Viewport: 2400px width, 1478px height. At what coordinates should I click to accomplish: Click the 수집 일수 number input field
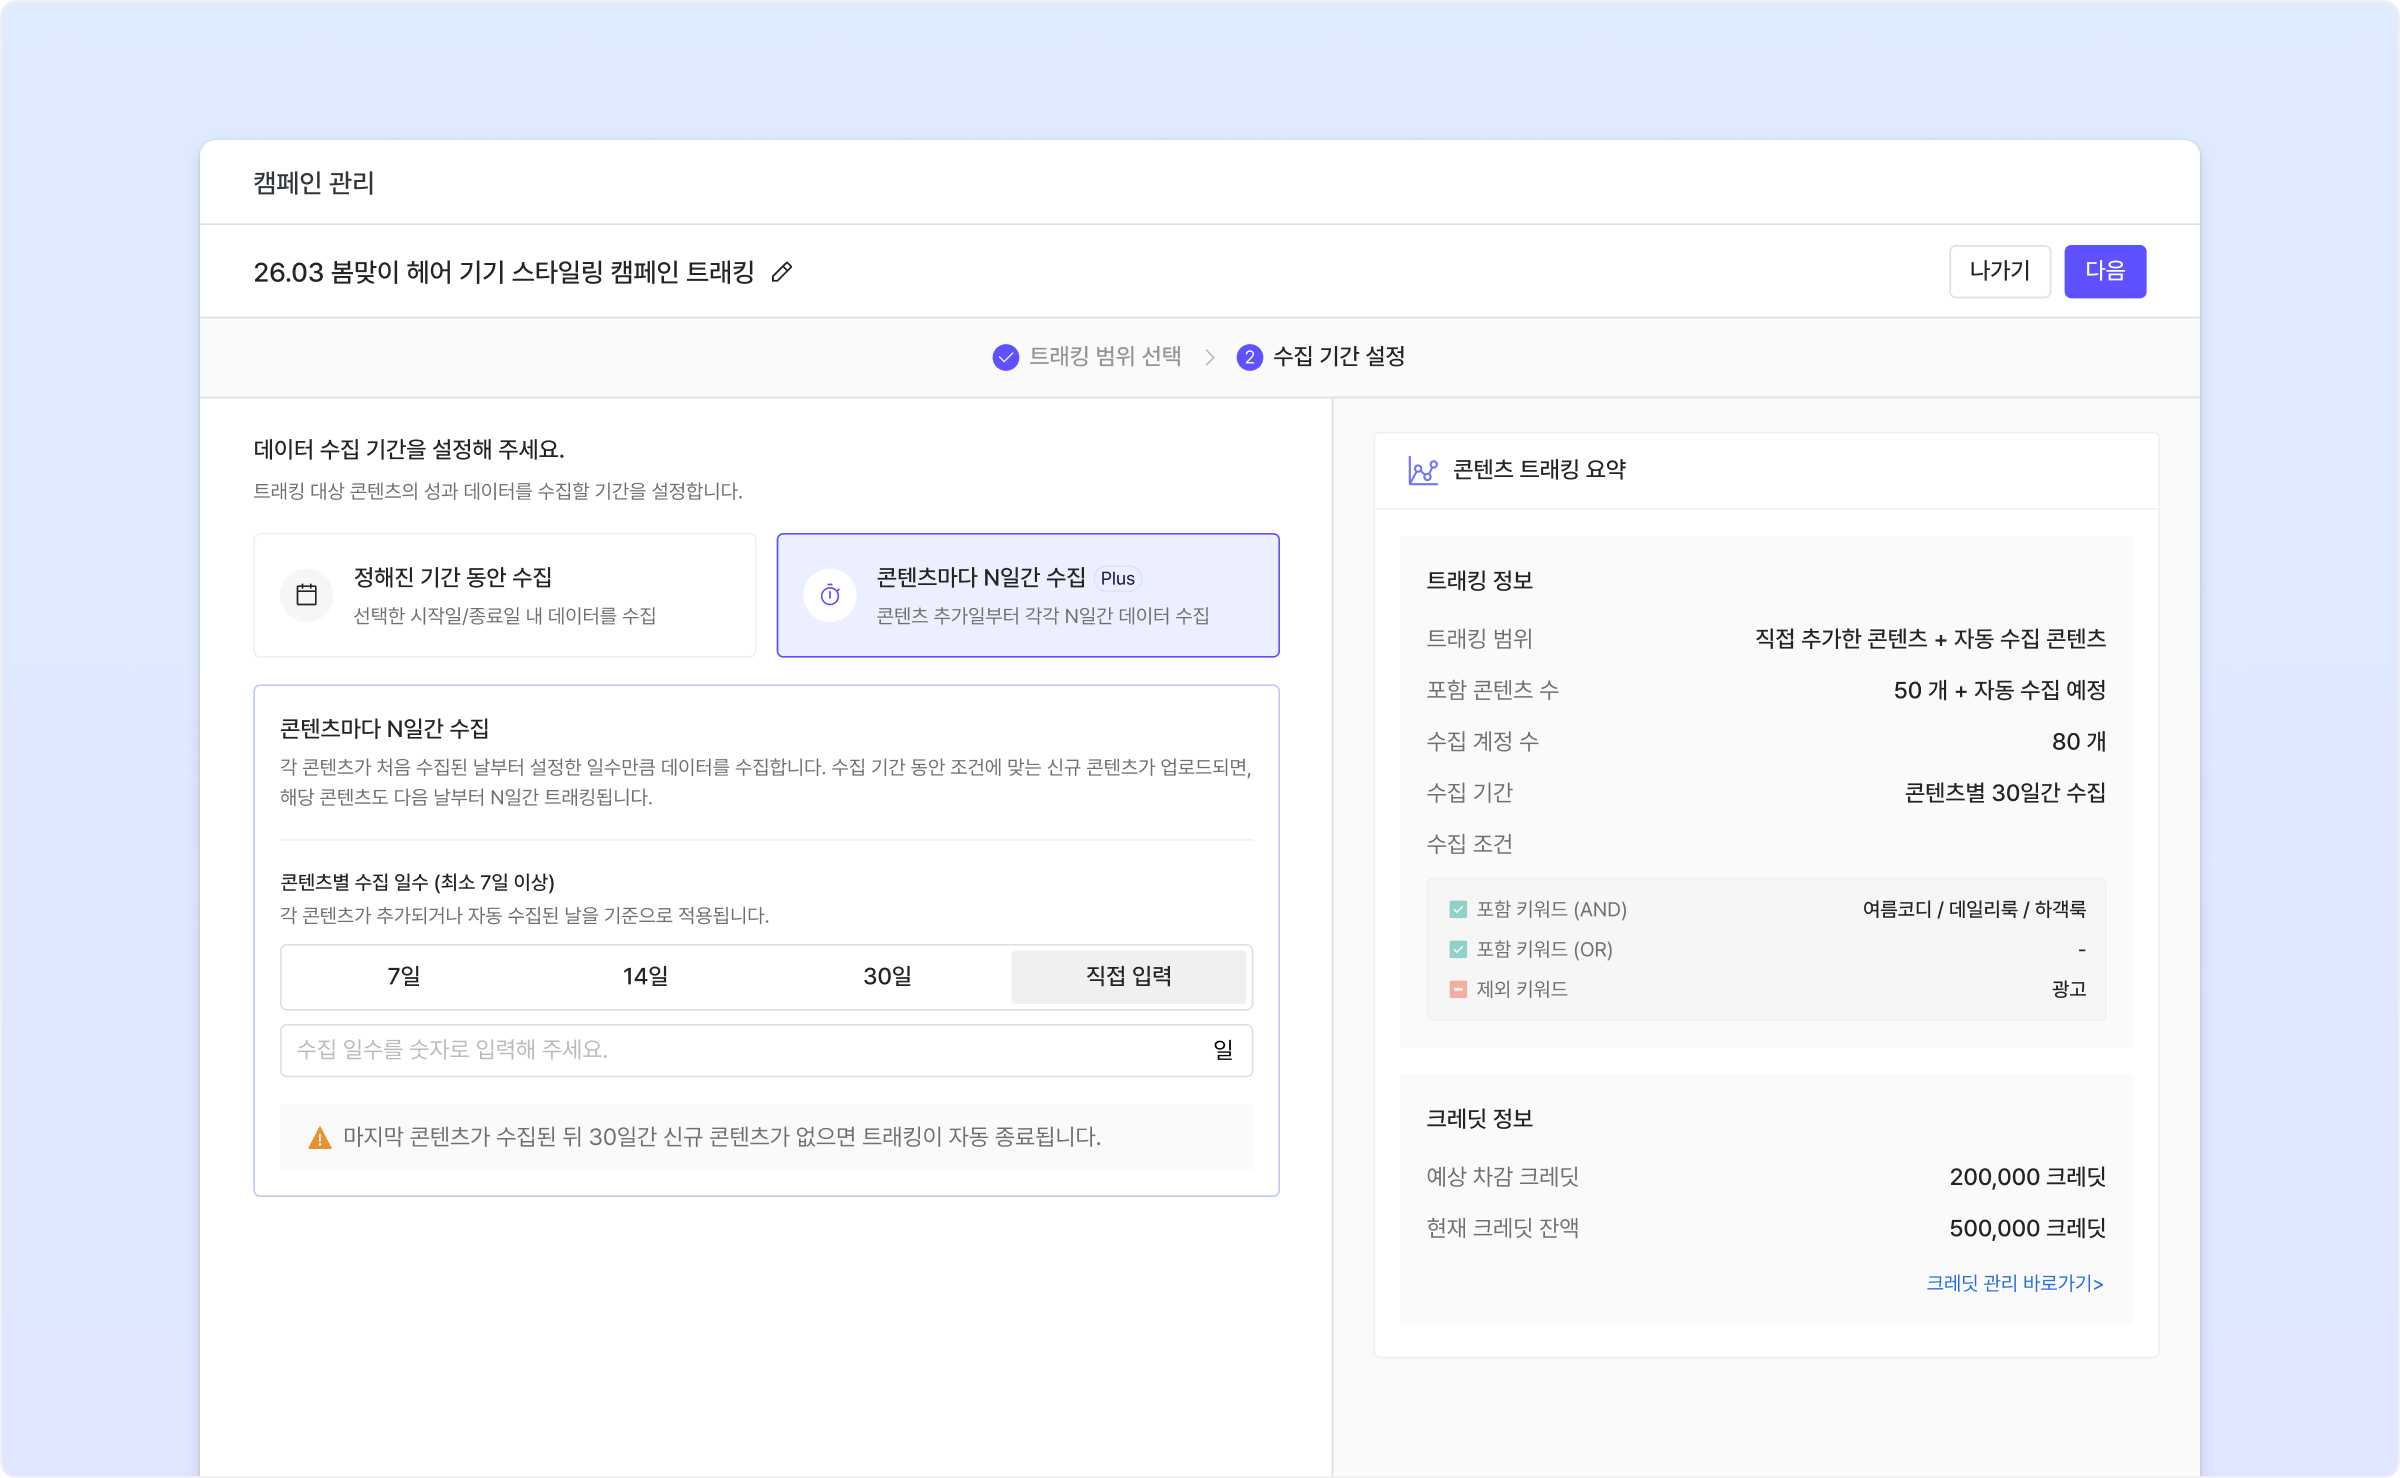(766, 1050)
